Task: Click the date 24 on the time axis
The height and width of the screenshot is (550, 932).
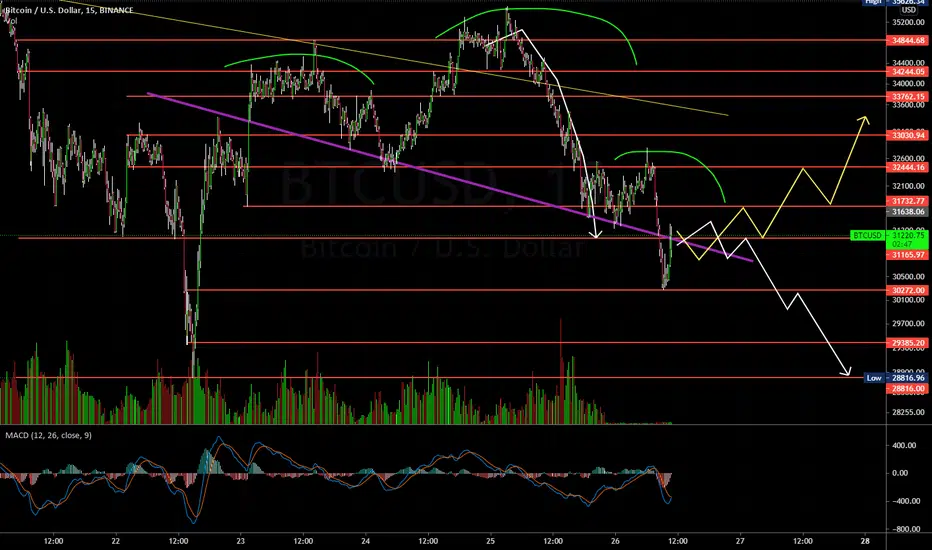Action: click(x=365, y=541)
